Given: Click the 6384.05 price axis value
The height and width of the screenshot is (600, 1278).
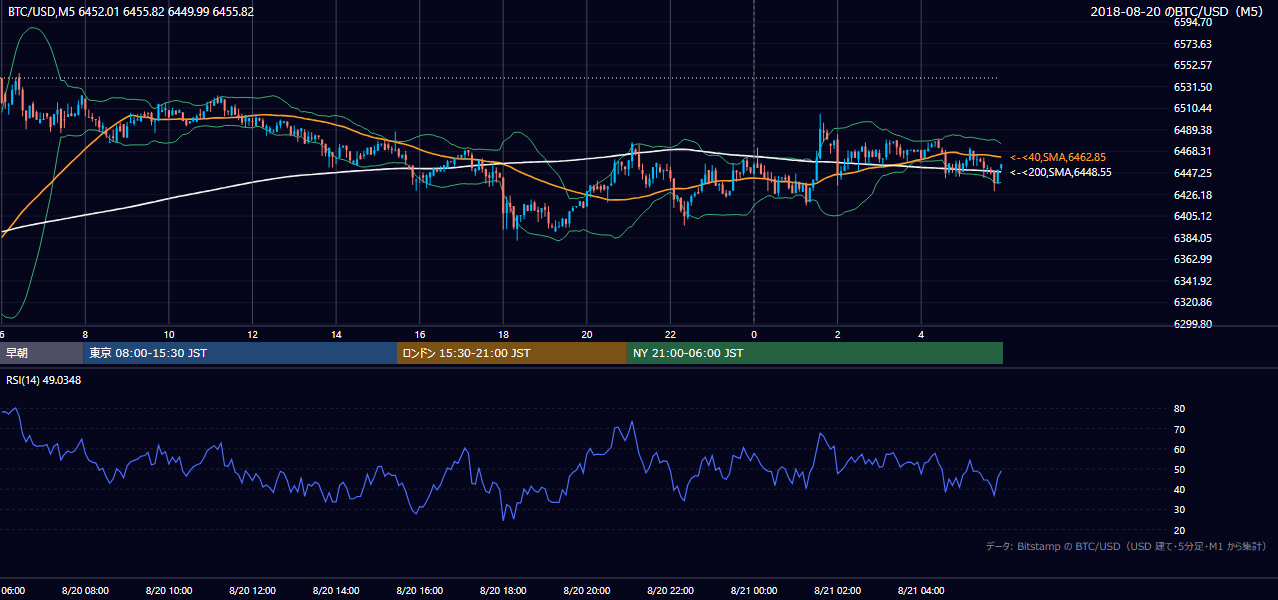Looking at the screenshot, I should [x=1193, y=238].
